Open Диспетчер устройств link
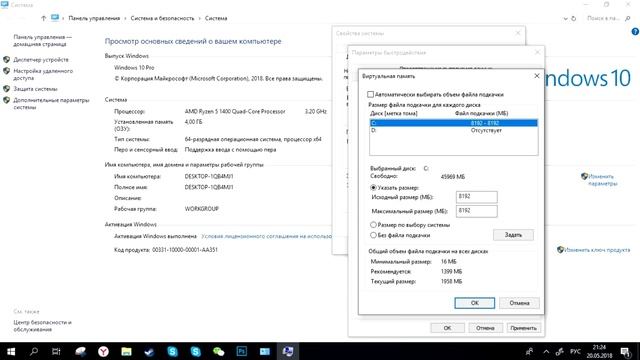The height and width of the screenshot is (360, 640). (x=41, y=60)
